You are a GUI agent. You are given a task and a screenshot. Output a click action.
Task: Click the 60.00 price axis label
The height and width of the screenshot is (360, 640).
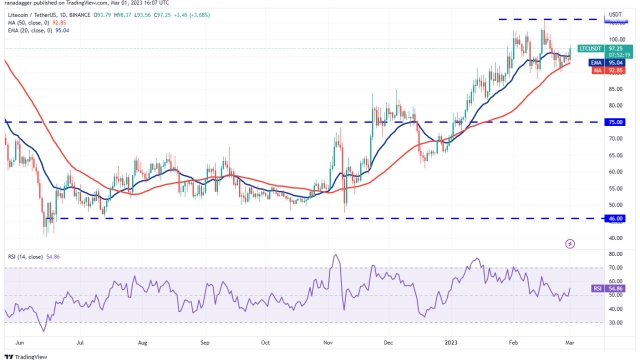click(x=616, y=172)
